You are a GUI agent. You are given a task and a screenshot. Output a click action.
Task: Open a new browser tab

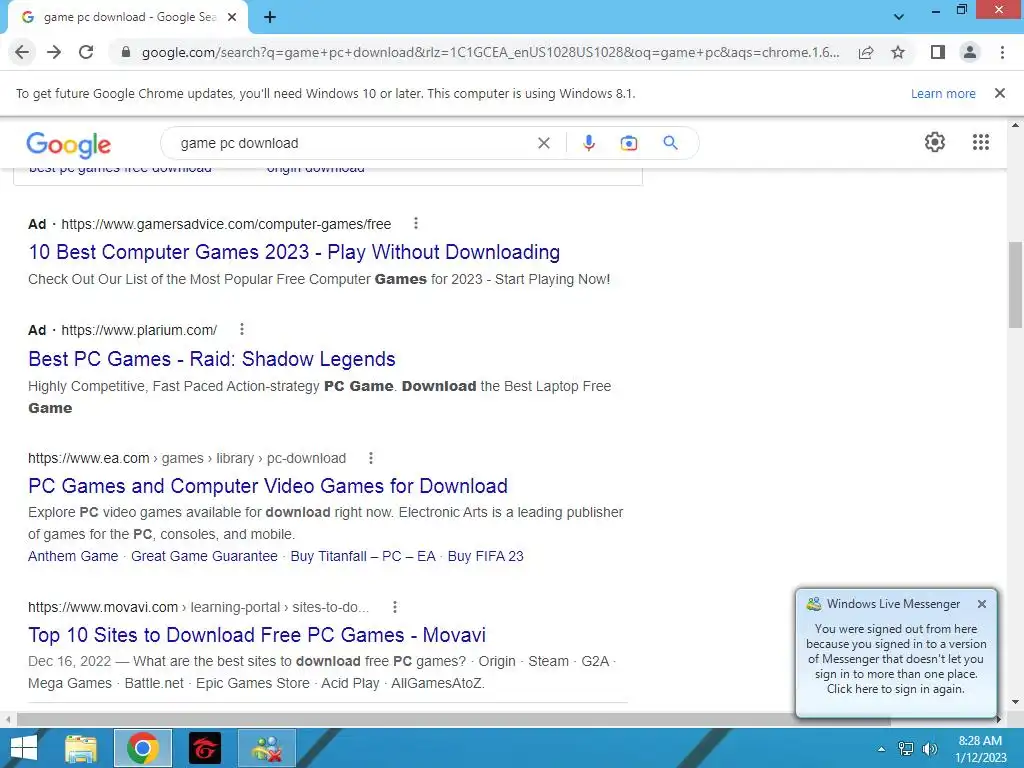[x=270, y=17]
